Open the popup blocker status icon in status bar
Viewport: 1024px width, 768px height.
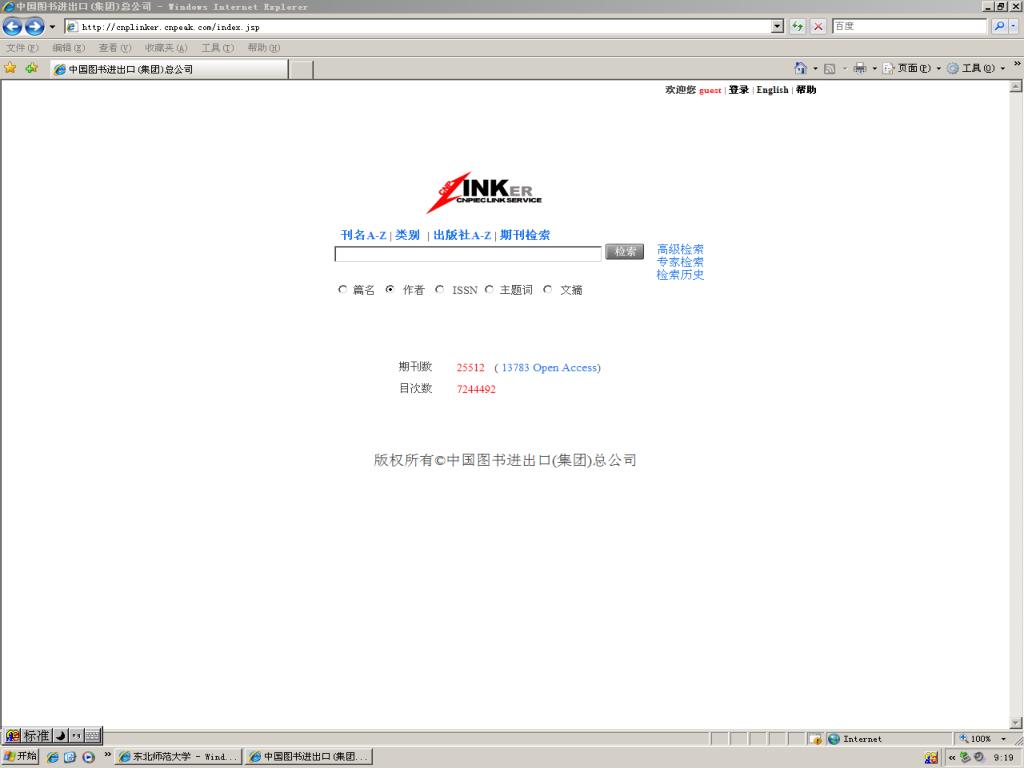tap(815, 739)
